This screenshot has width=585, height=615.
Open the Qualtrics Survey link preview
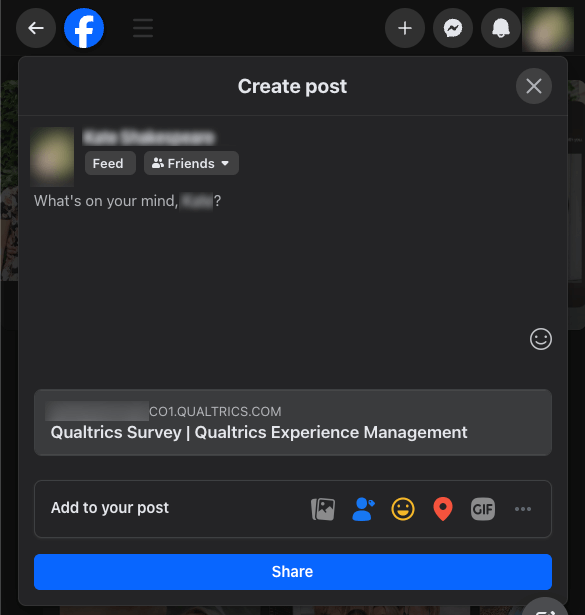[293, 422]
